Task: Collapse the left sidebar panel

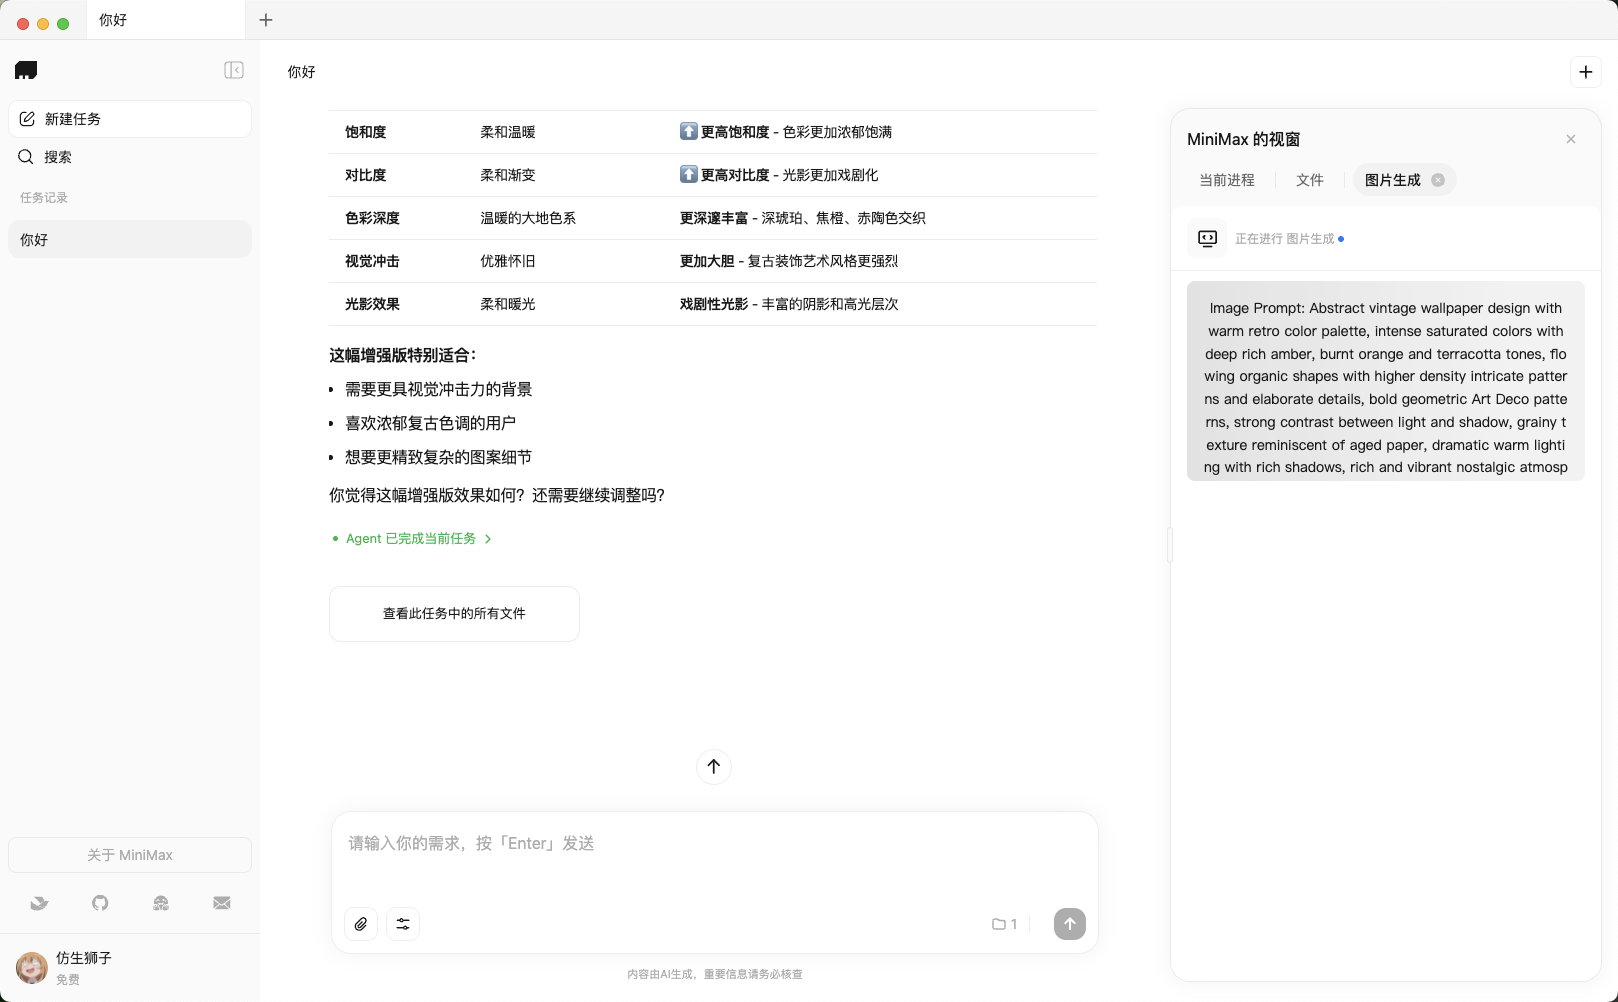Action: tap(234, 70)
